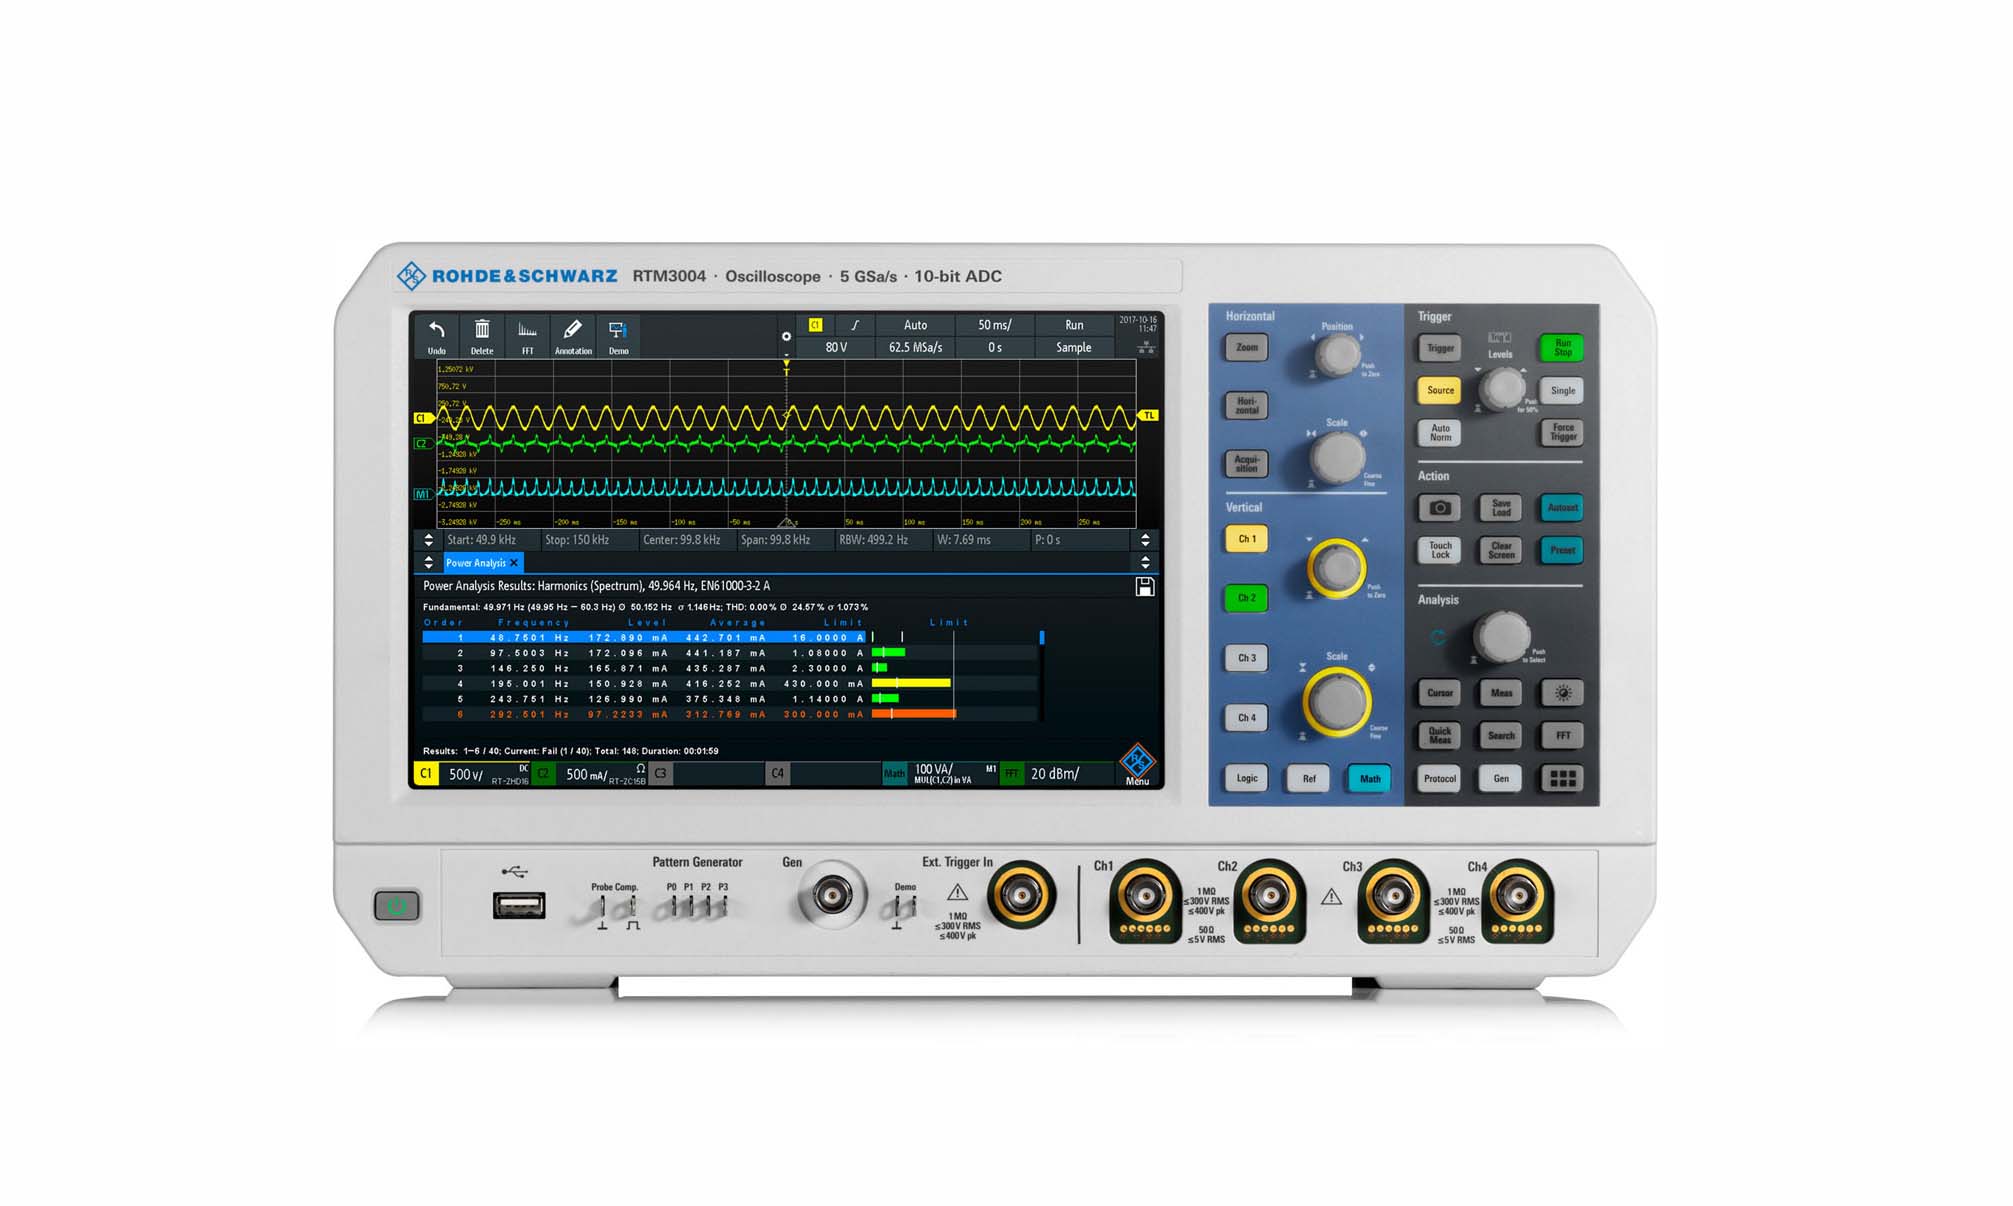Toggle Touch Lock in the Action section

click(1440, 550)
